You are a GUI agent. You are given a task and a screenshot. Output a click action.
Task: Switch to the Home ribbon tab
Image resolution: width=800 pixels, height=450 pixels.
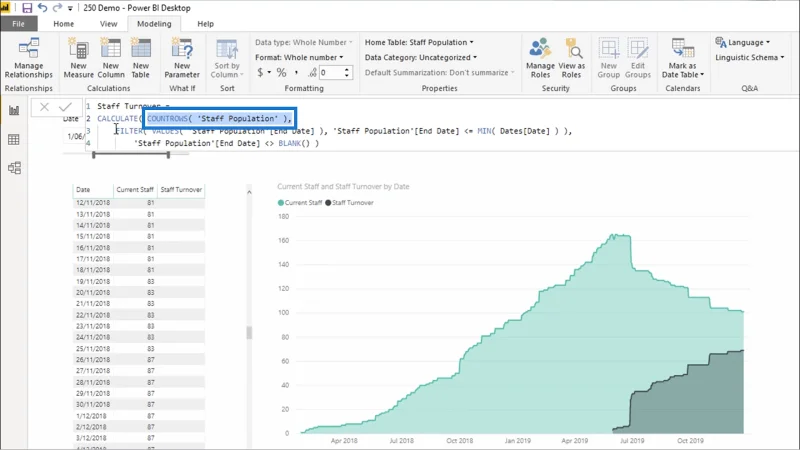64,24
